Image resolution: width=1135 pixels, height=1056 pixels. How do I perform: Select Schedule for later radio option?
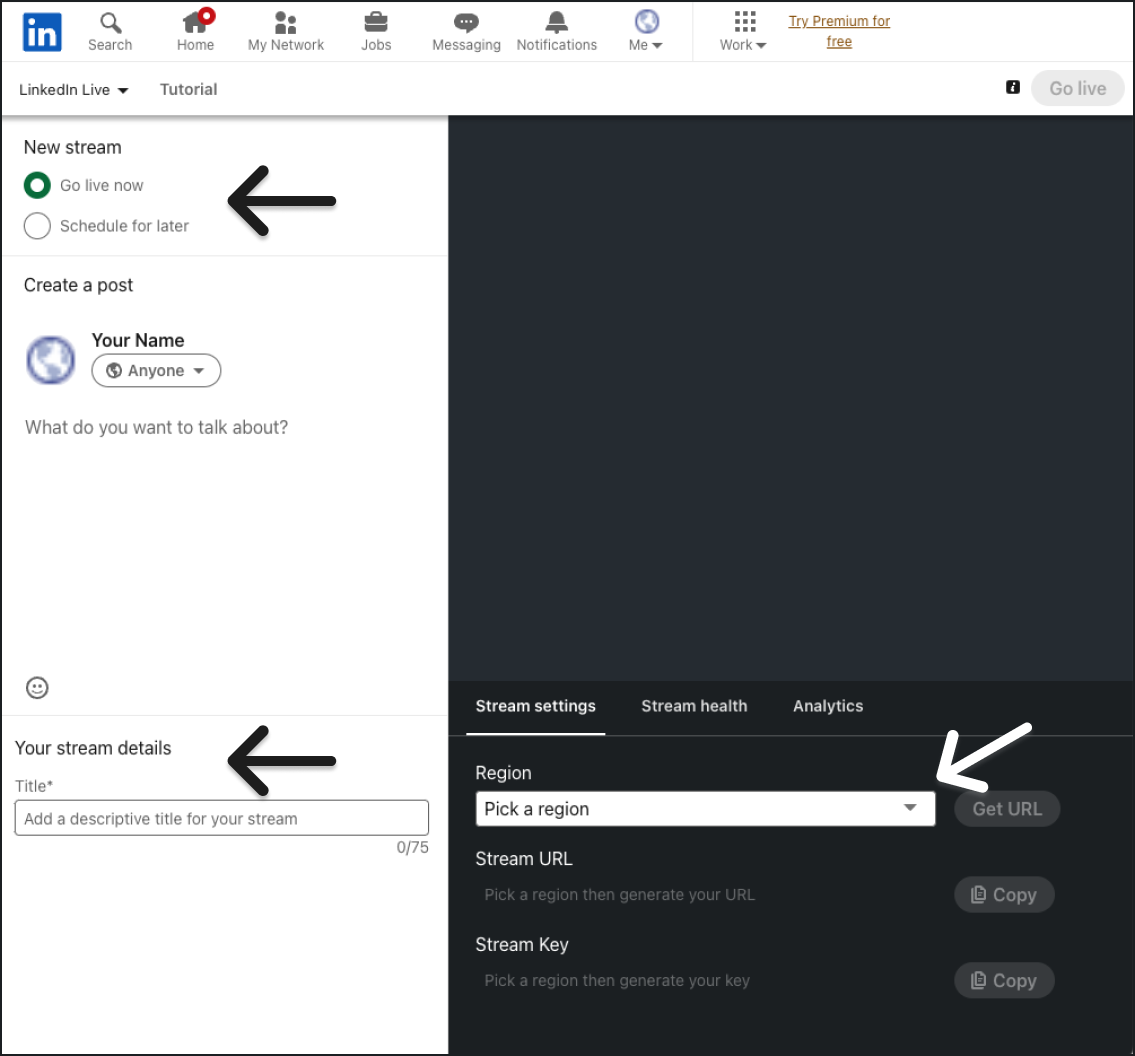coord(37,226)
